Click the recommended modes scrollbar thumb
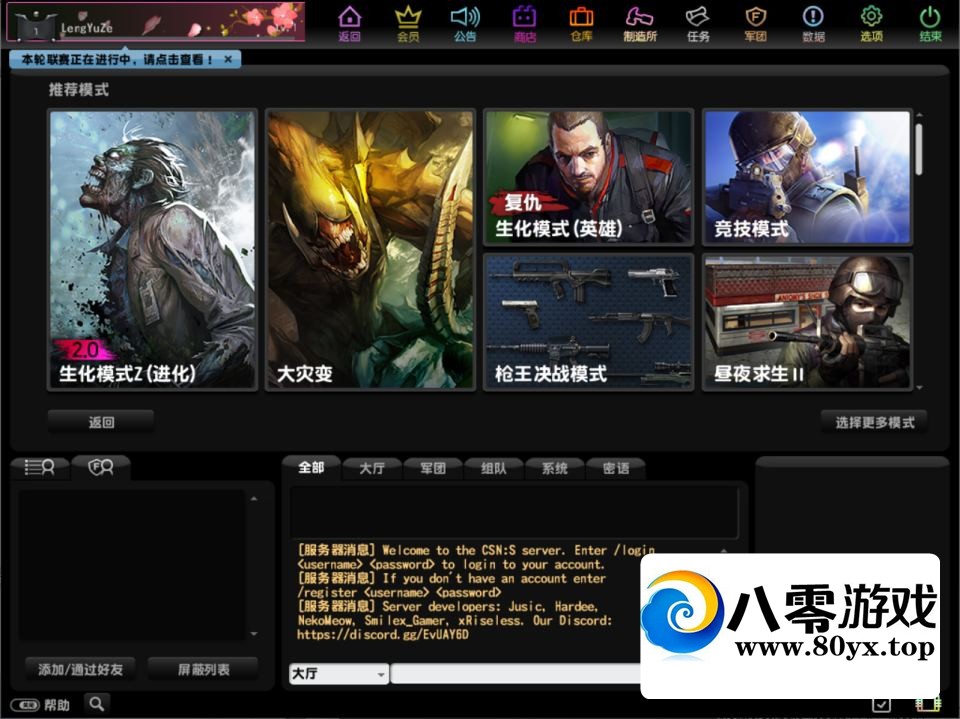 point(919,149)
